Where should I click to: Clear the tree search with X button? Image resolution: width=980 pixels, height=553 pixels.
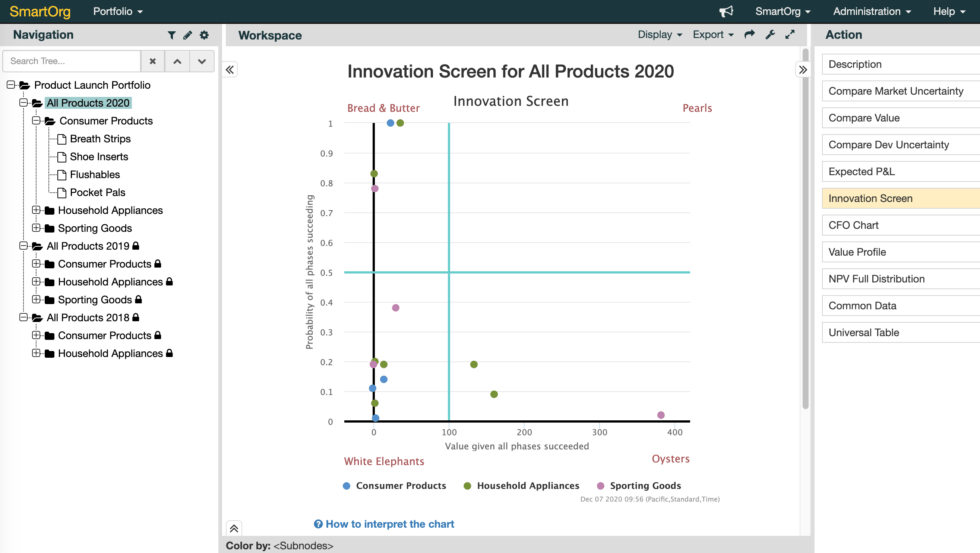click(152, 61)
